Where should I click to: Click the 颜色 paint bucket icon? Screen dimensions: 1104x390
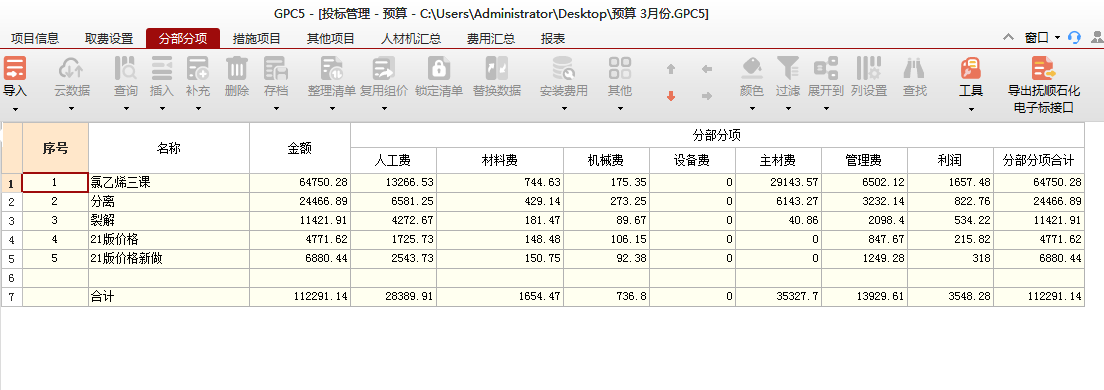(x=752, y=68)
